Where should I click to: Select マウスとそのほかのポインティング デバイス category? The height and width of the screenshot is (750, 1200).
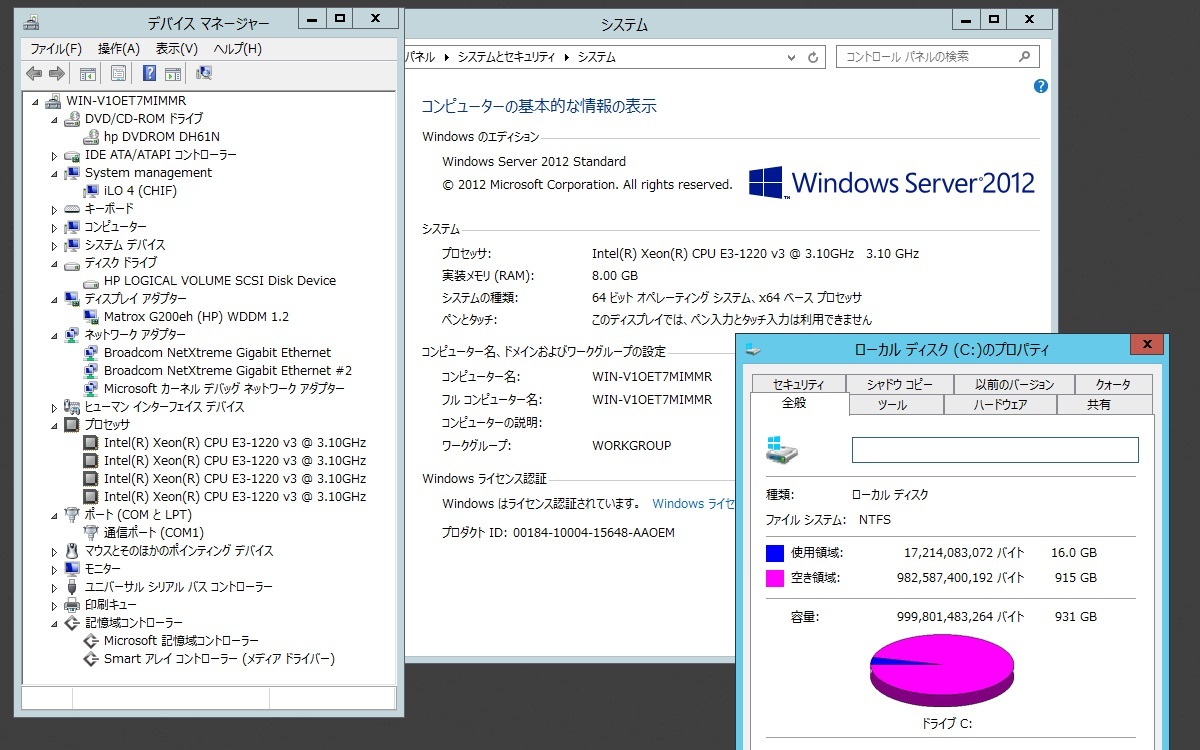178,551
